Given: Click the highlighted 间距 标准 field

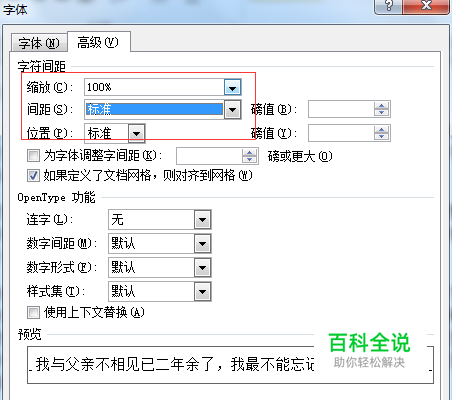Looking at the screenshot, I should pyautogui.click(x=154, y=109).
